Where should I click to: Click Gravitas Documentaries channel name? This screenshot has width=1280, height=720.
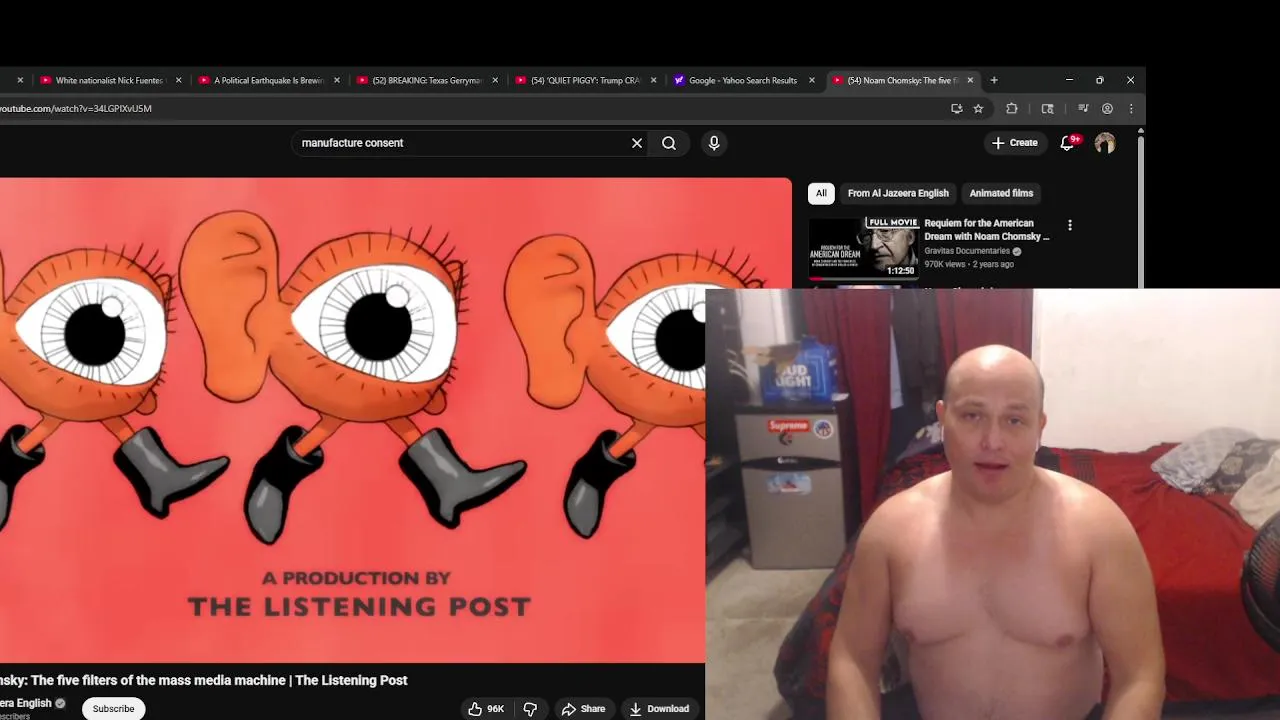coord(967,251)
